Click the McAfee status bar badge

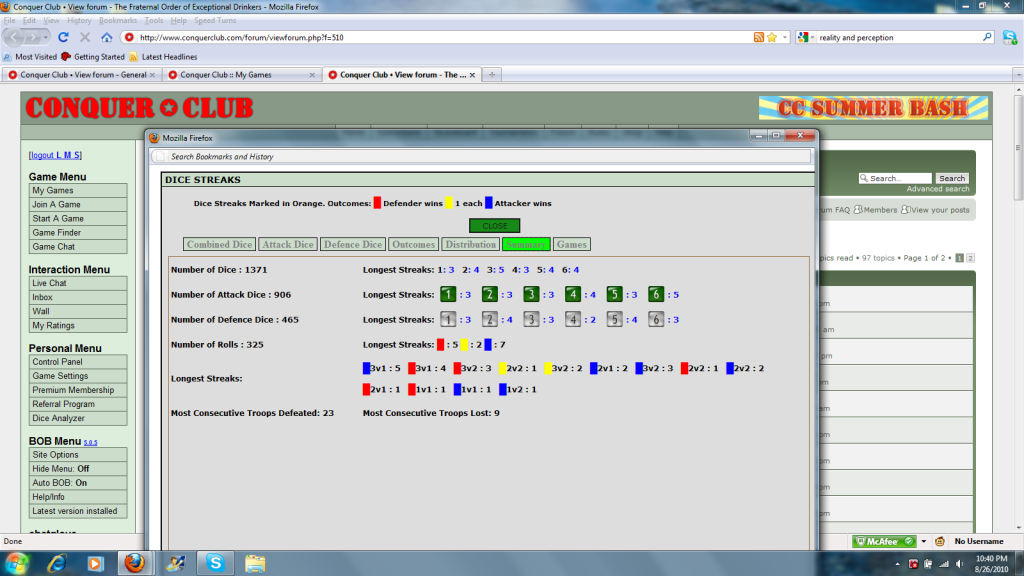coord(884,541)
